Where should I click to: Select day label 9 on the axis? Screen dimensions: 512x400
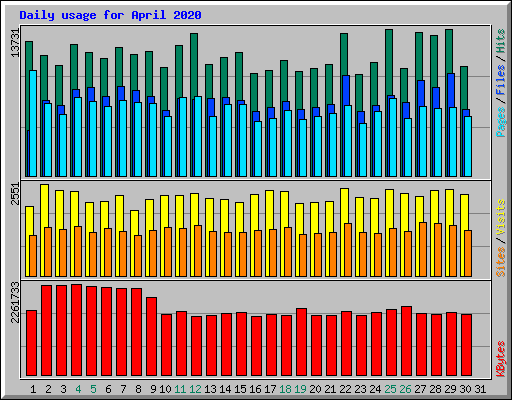pos(153,389)
